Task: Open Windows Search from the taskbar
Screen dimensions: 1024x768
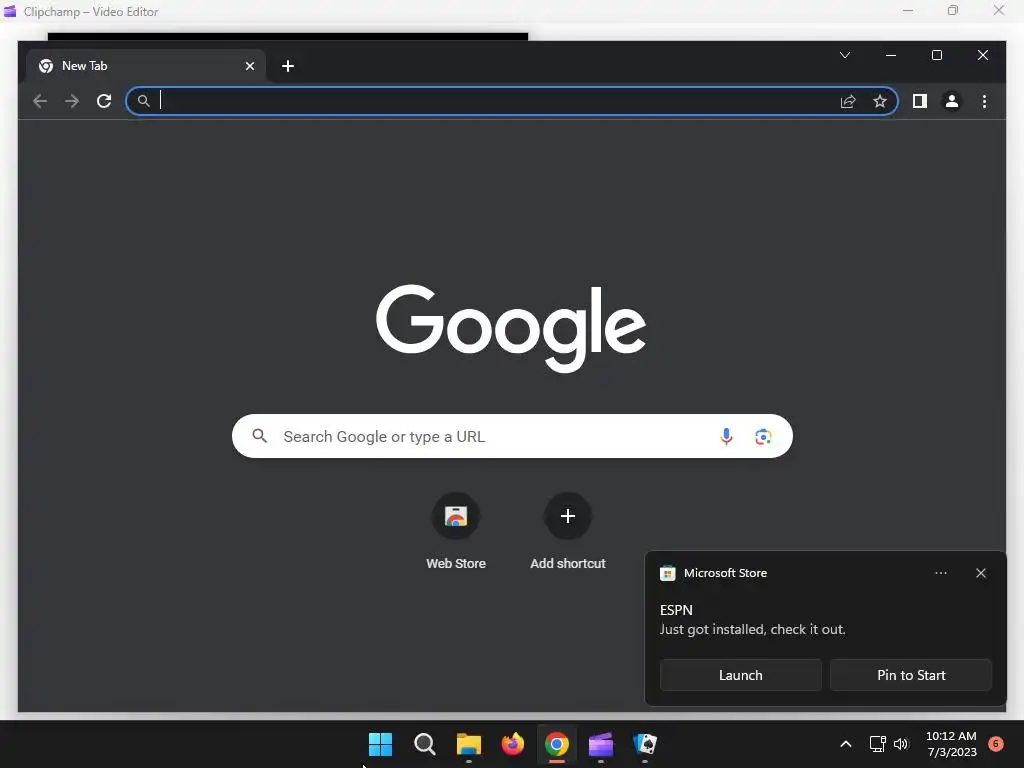Action: click(x=424, y=744)
